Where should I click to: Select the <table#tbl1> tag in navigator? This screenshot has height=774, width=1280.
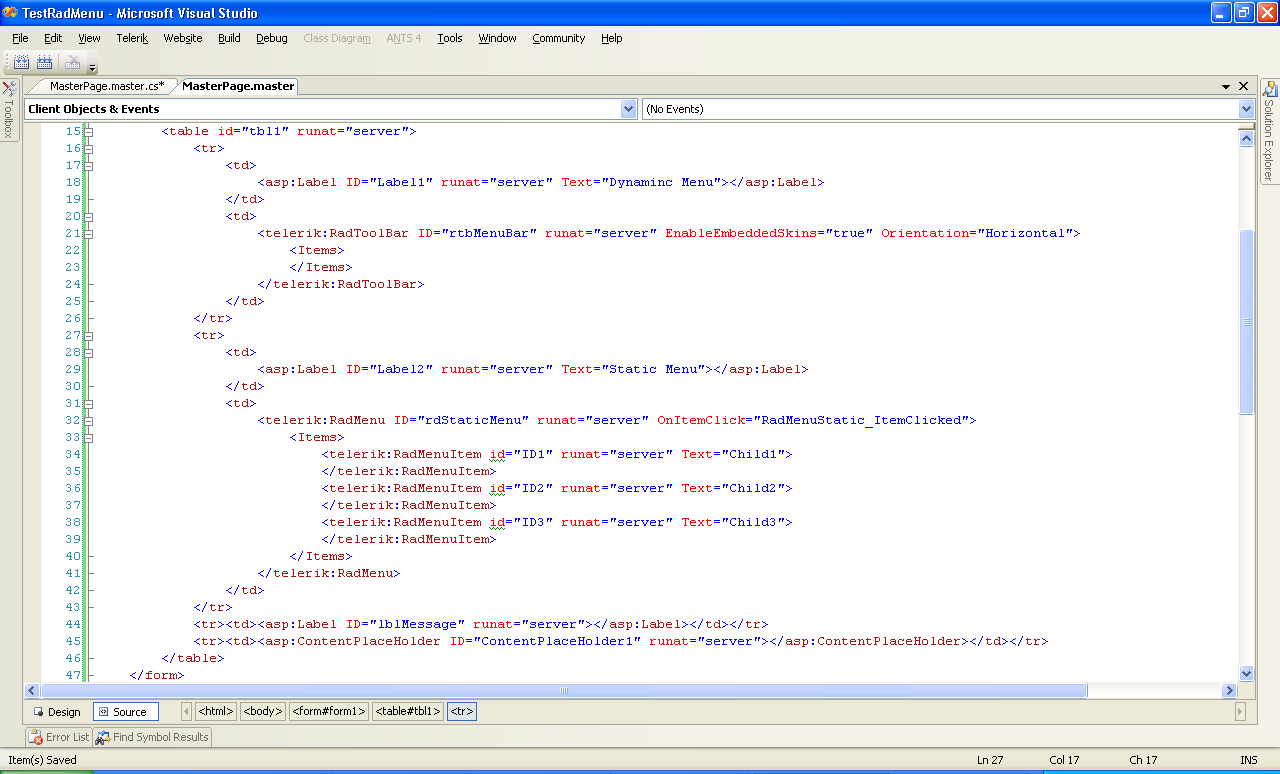tap(408, 712)
